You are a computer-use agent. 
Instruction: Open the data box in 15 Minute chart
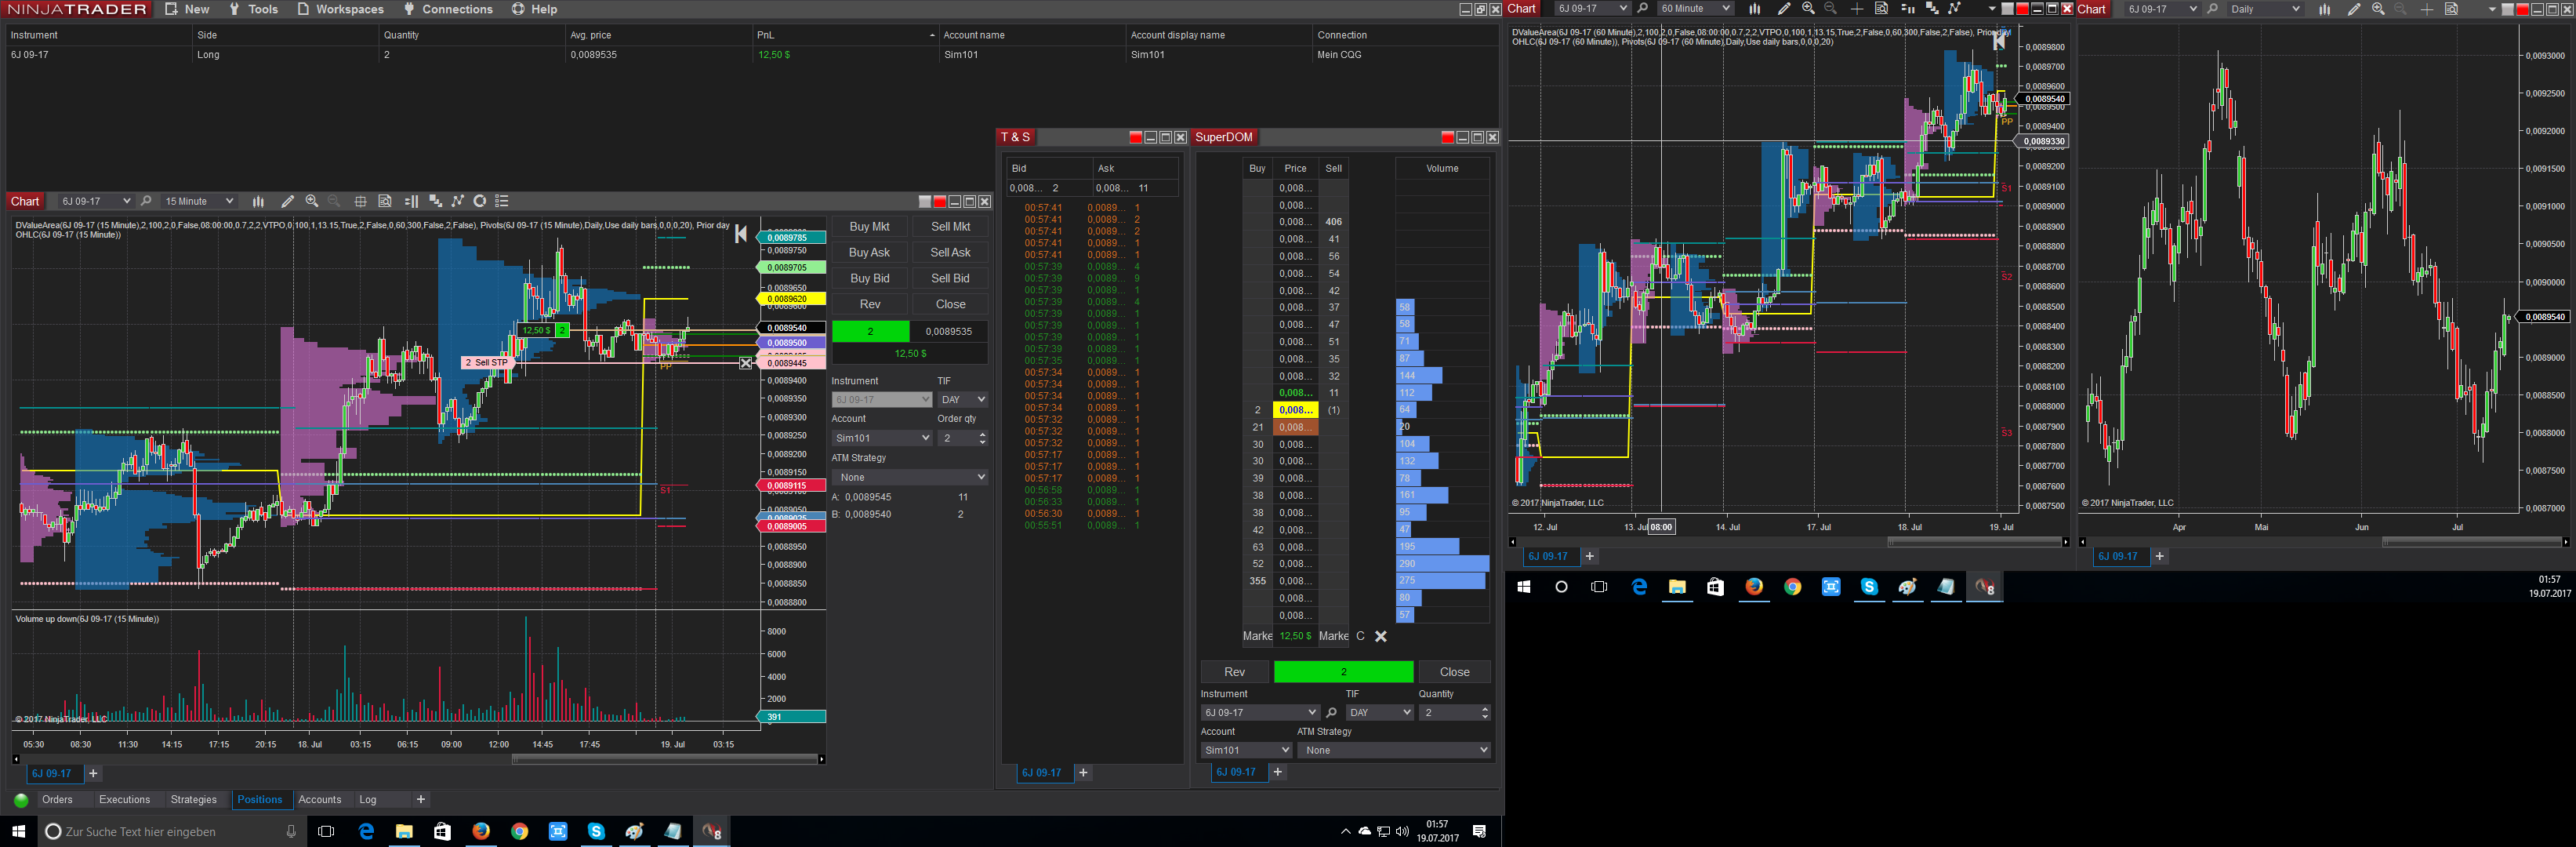pos(385,201)
